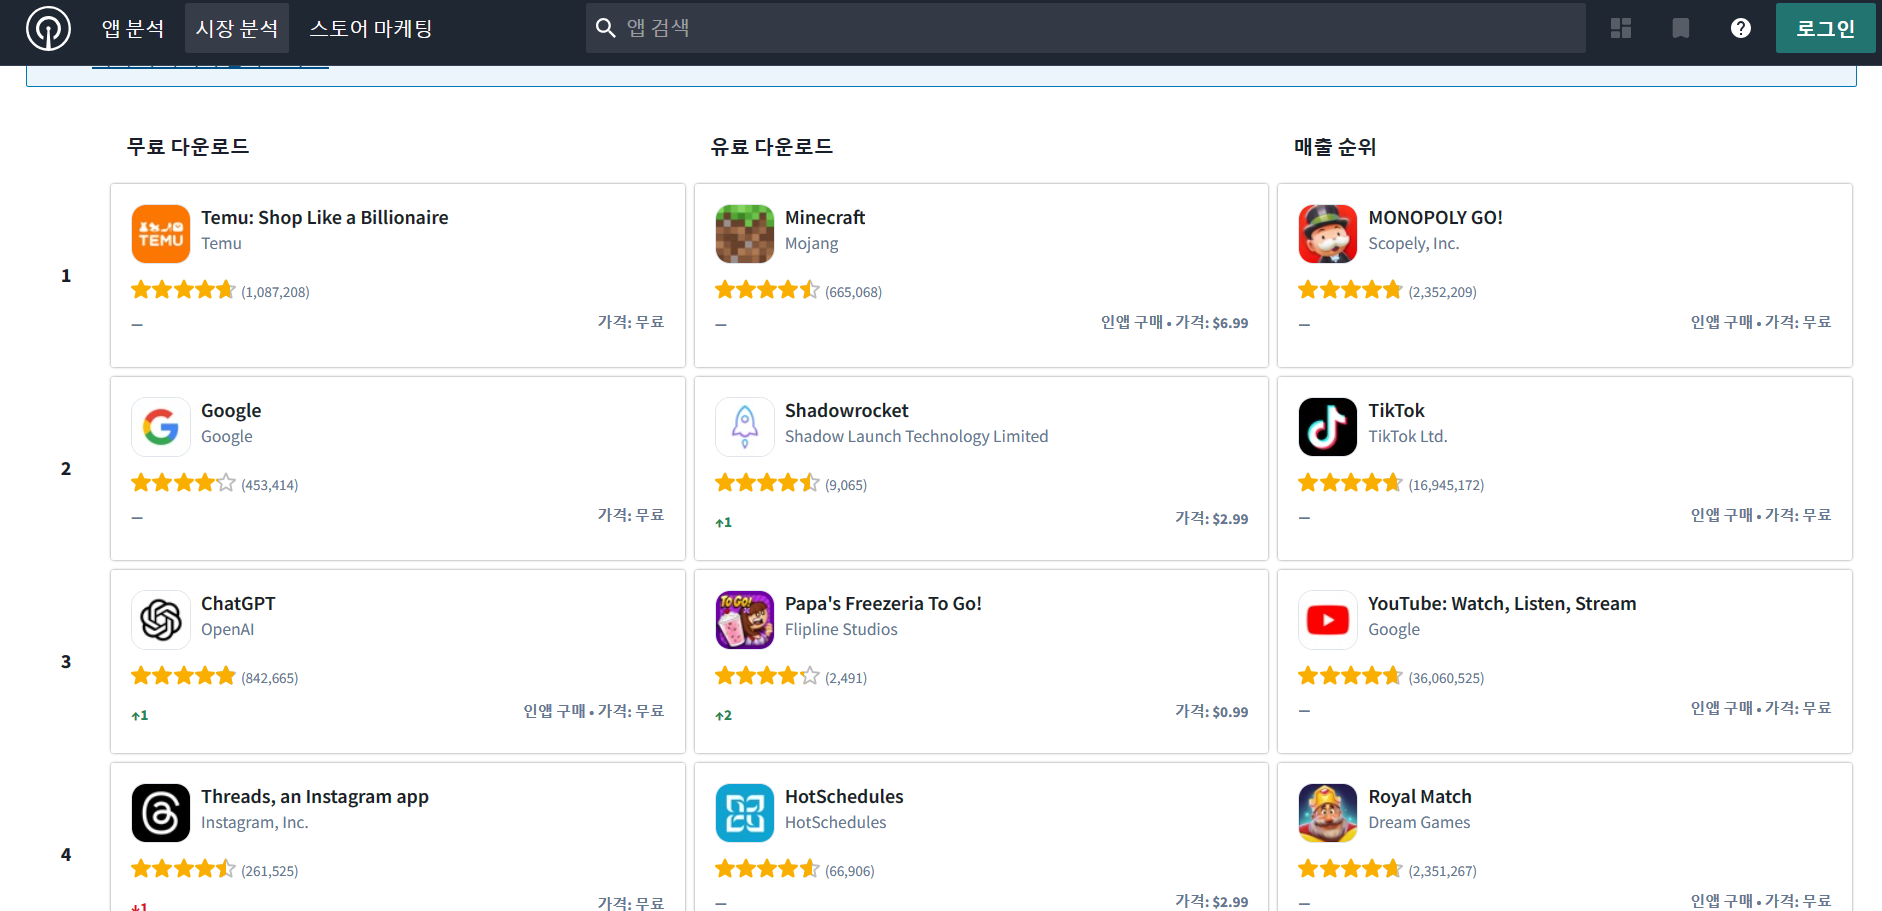Image resolution: width=1882 pixels, height=911 pixels.
Task: Open the MONOPOLY GO! title link
Action: coord(1436,218)
